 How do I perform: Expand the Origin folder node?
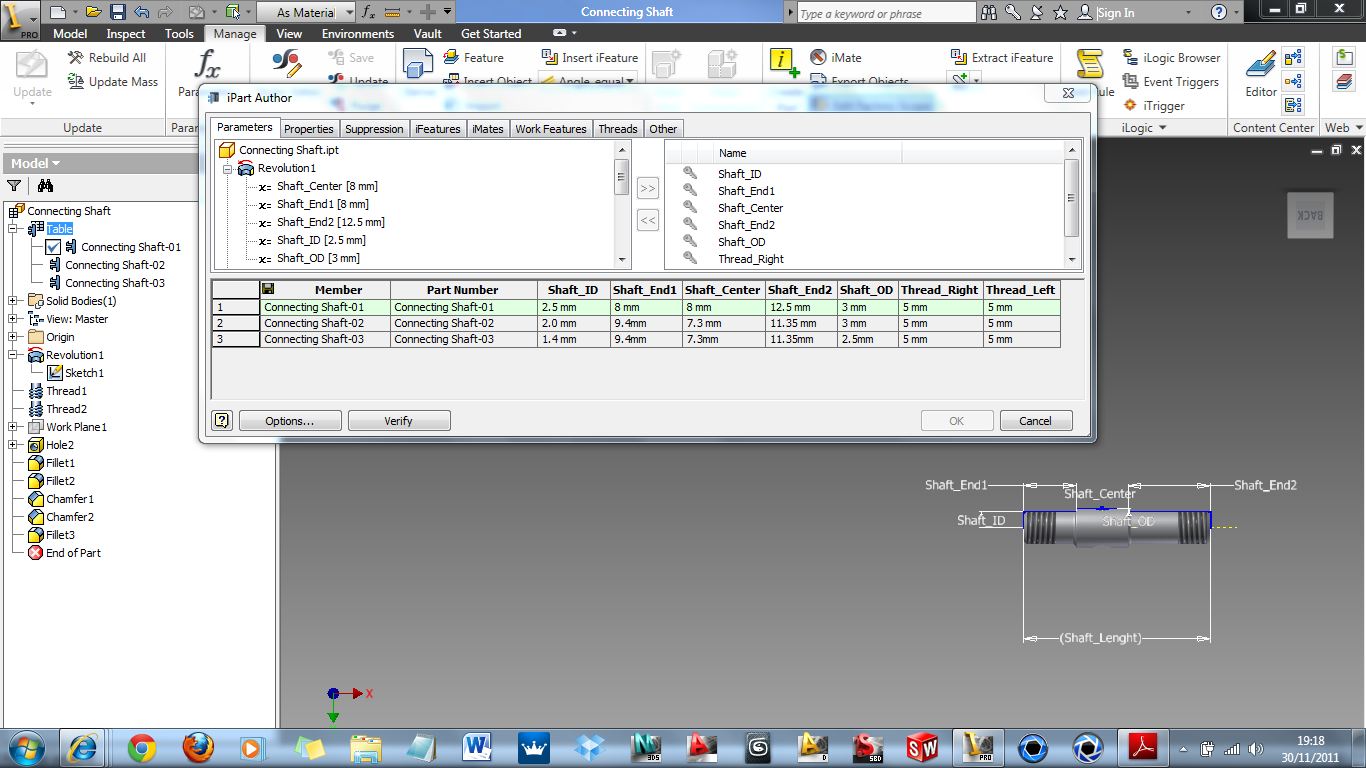click(13, 337)
